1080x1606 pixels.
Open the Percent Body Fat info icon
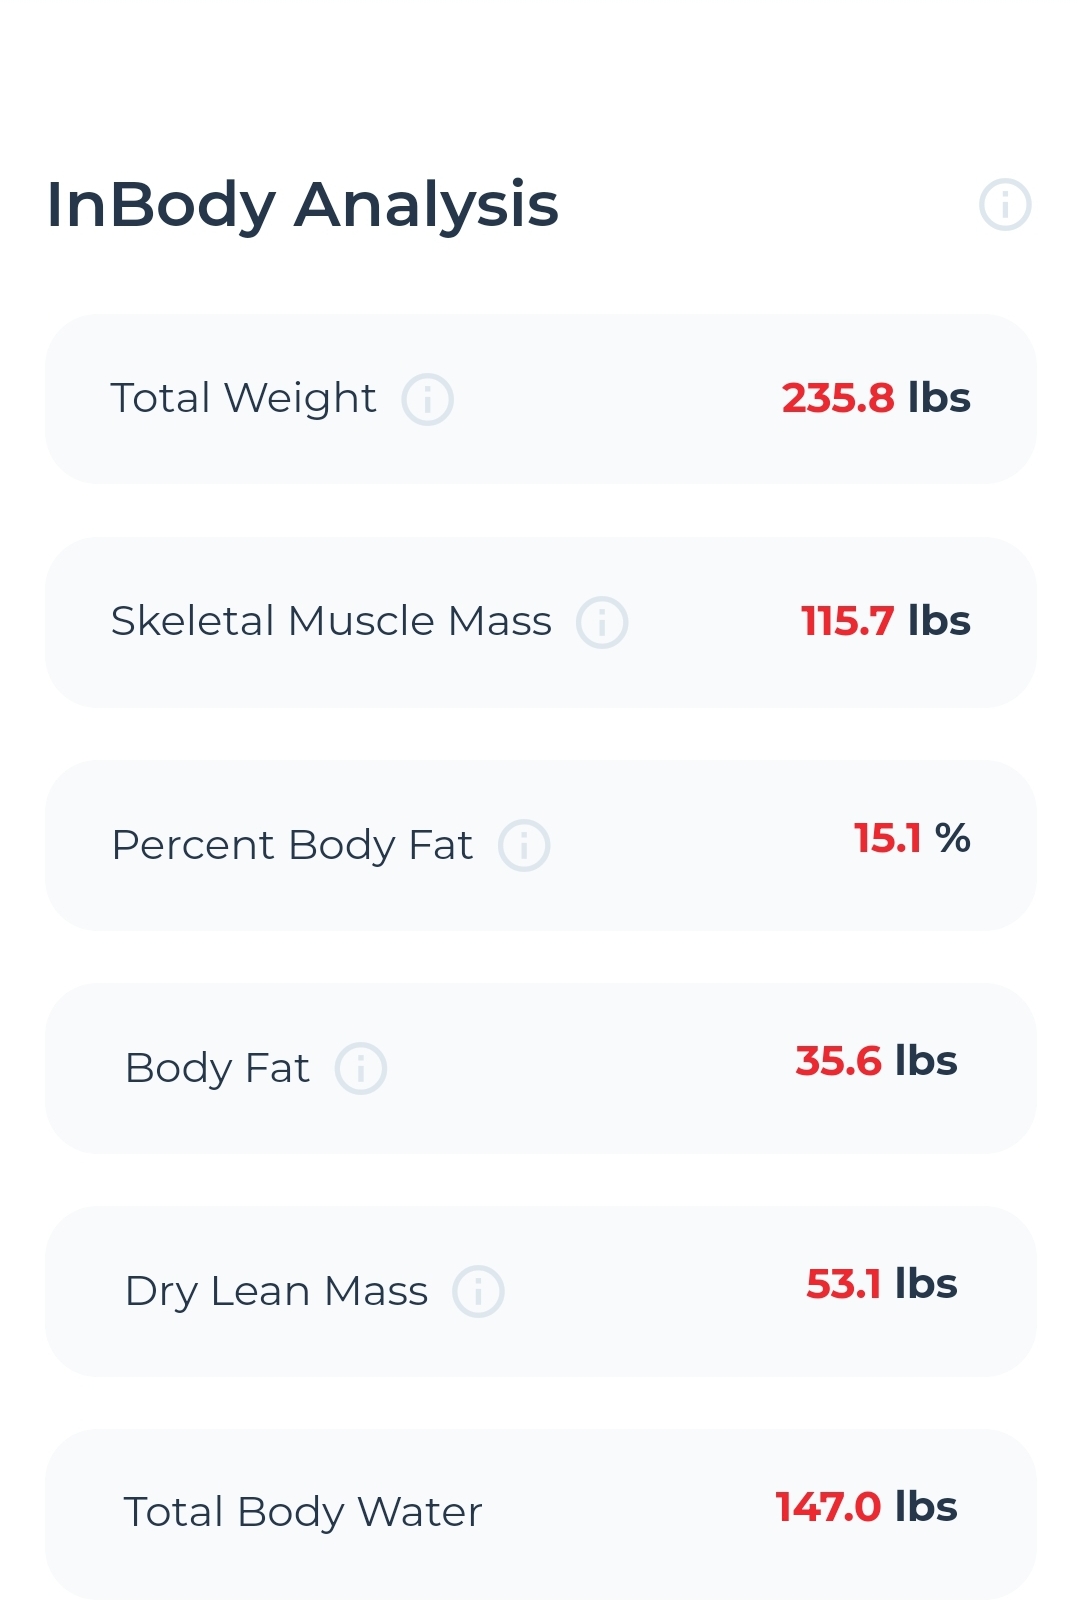(524, 845)
